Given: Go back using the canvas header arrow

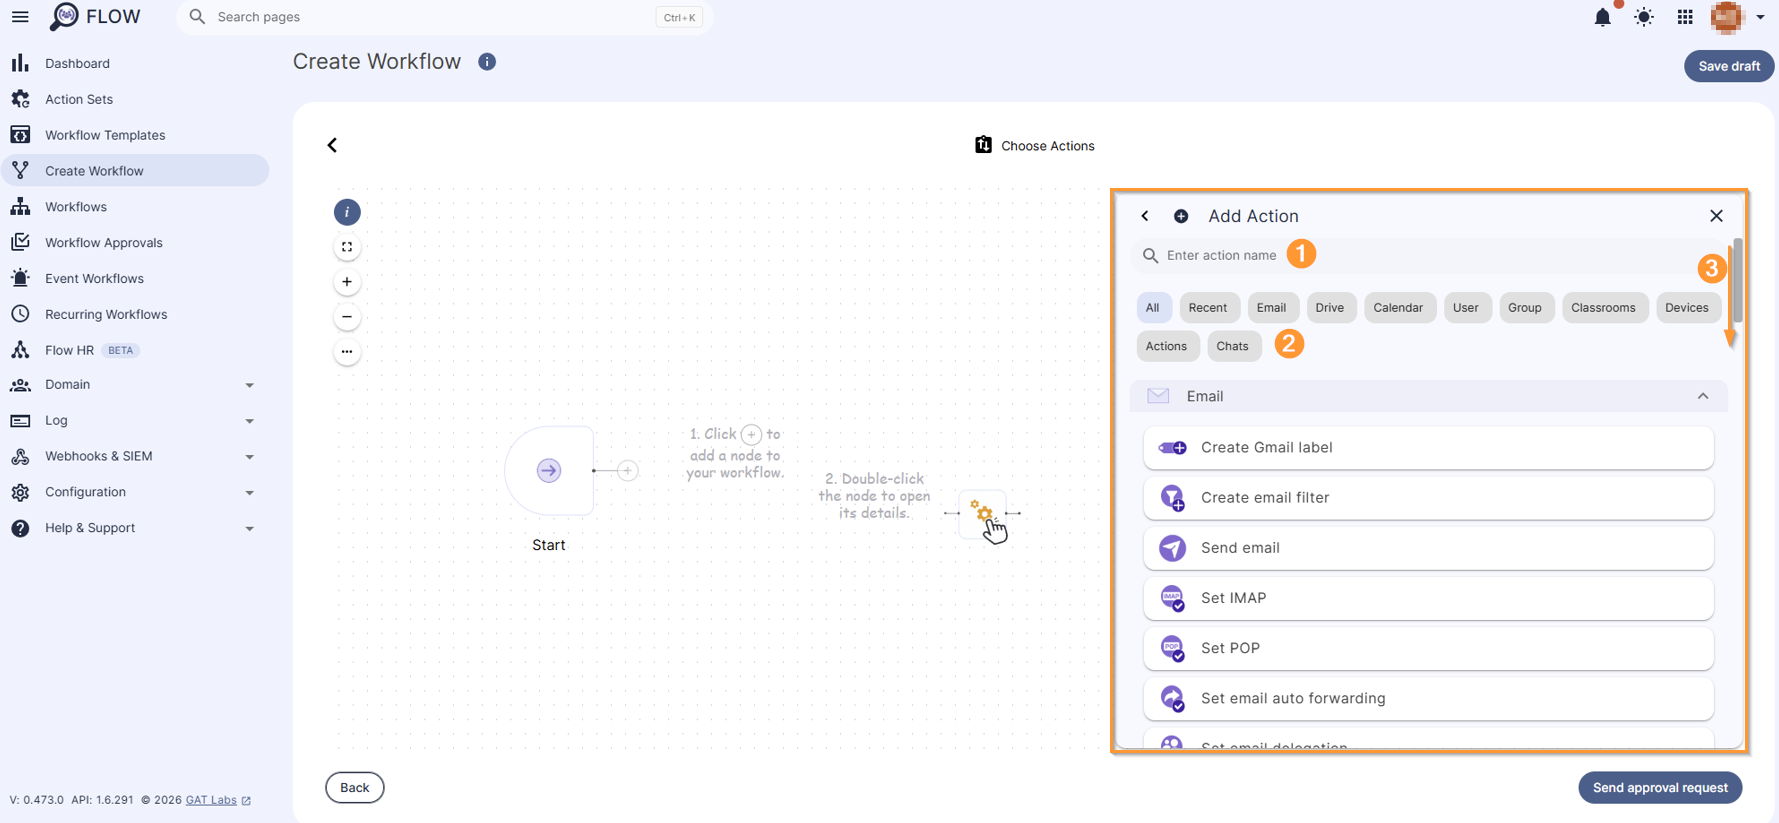Looking at the screenshot, I should pyautogui.click(x=333, y=145).
